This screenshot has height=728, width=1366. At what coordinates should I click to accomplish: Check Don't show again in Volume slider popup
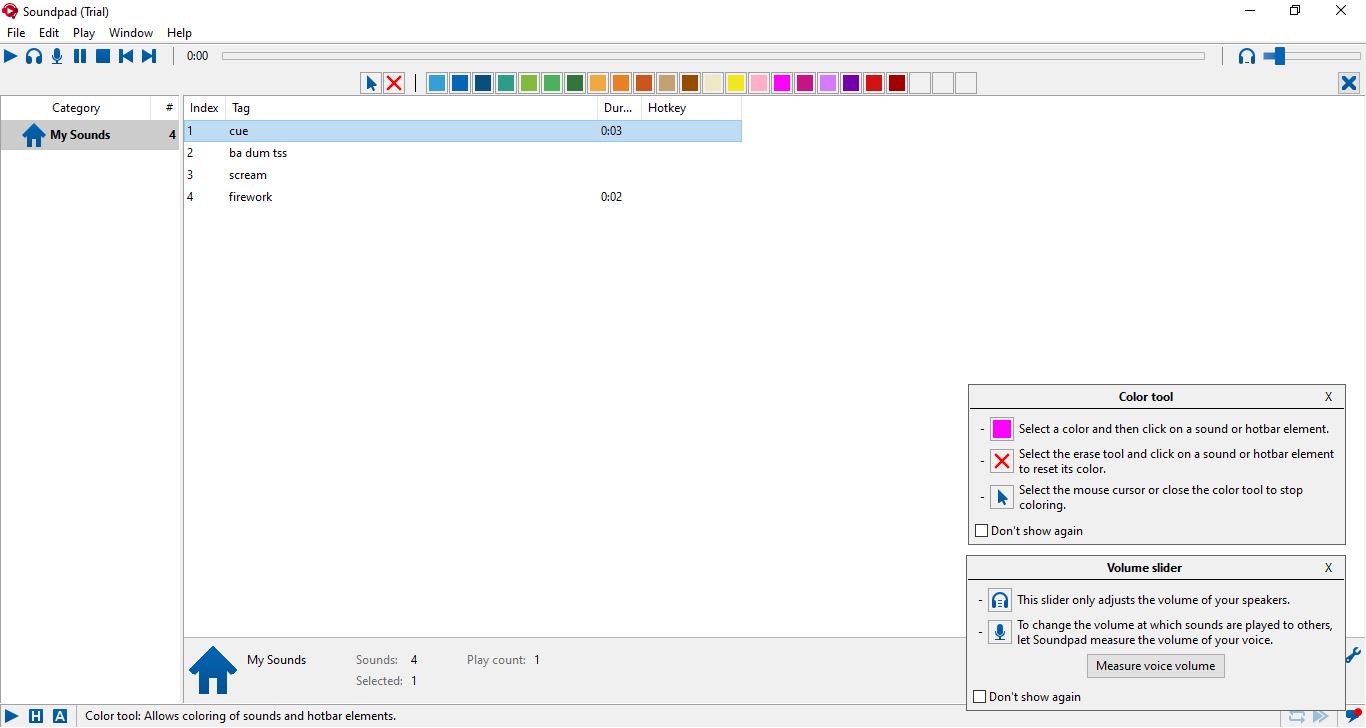(980, 697)
